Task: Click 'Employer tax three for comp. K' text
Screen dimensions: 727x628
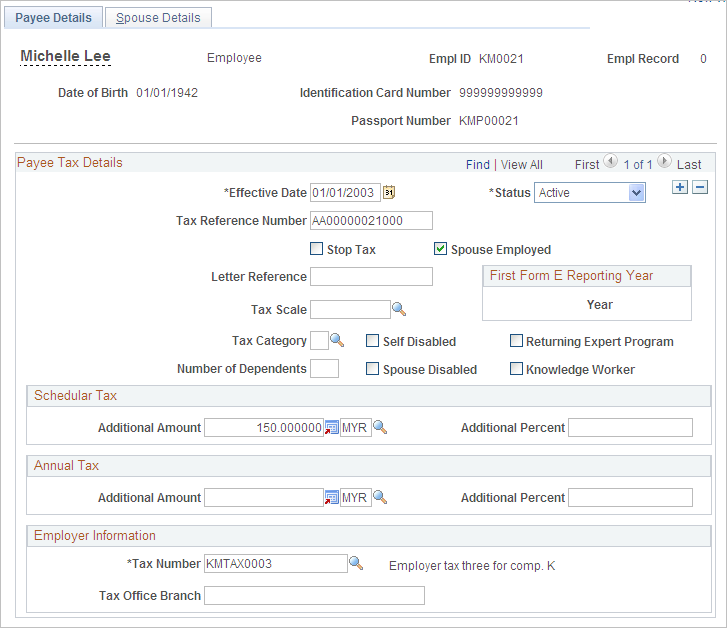Action: (472, 566)
